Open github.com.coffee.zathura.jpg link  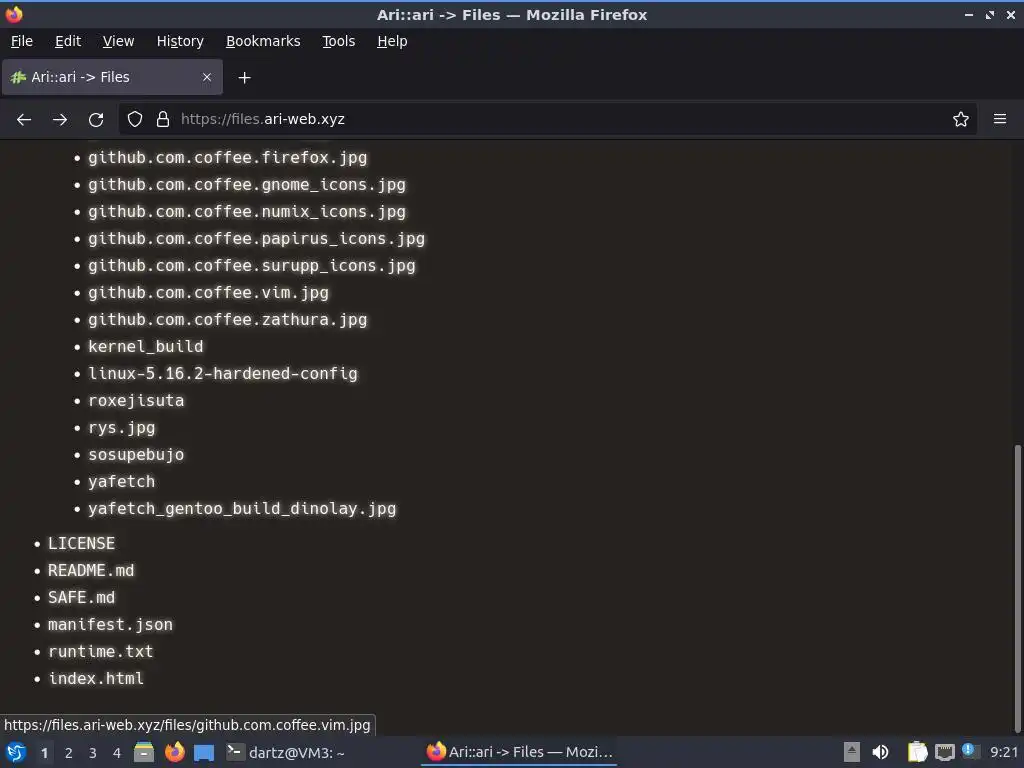coord(228,320)
